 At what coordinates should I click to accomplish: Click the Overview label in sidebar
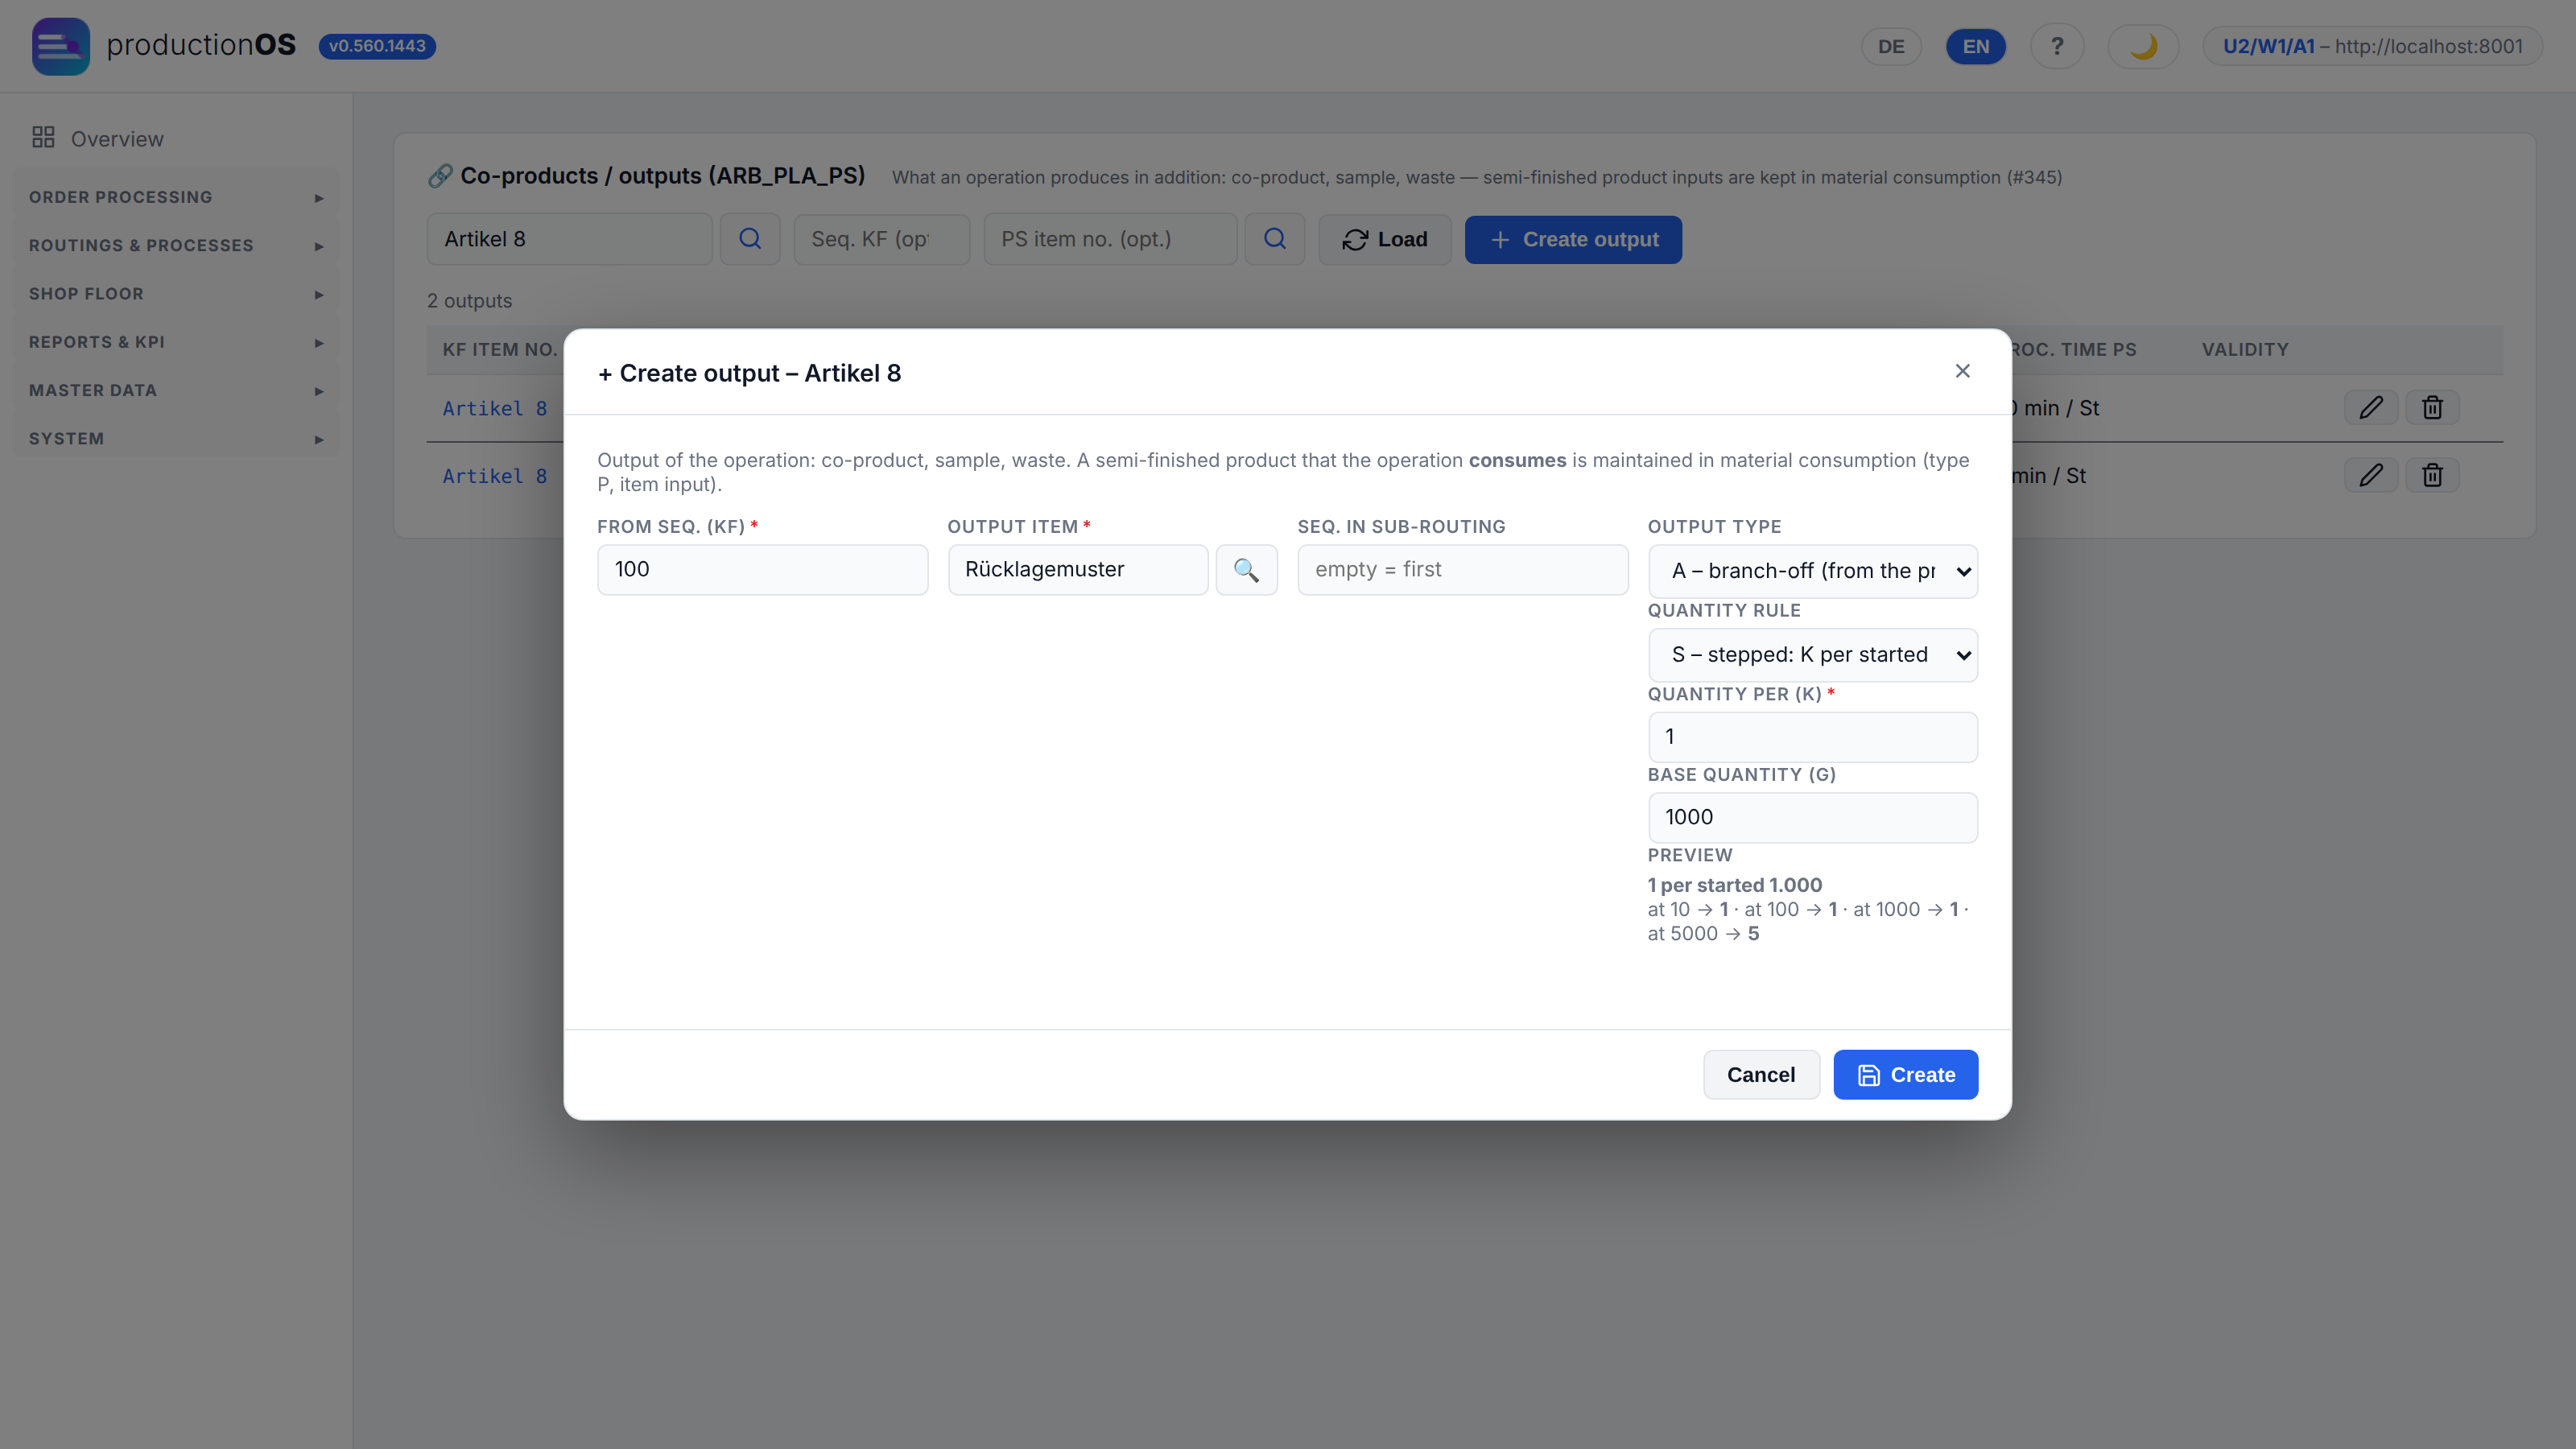point(117,139)
